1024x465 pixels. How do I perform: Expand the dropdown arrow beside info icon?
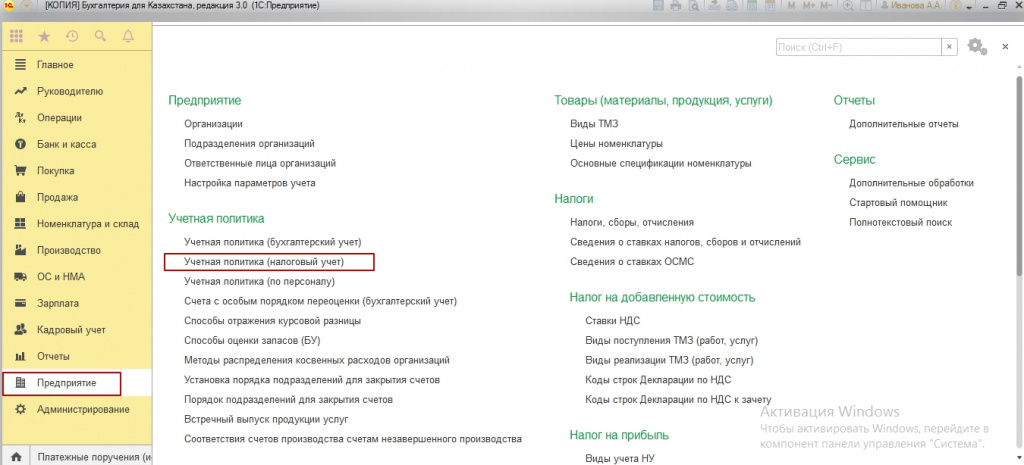970,6
